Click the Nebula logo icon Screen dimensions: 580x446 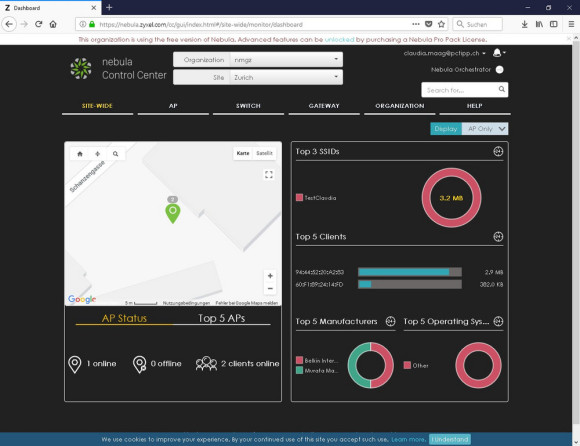(x=81, y=68)
